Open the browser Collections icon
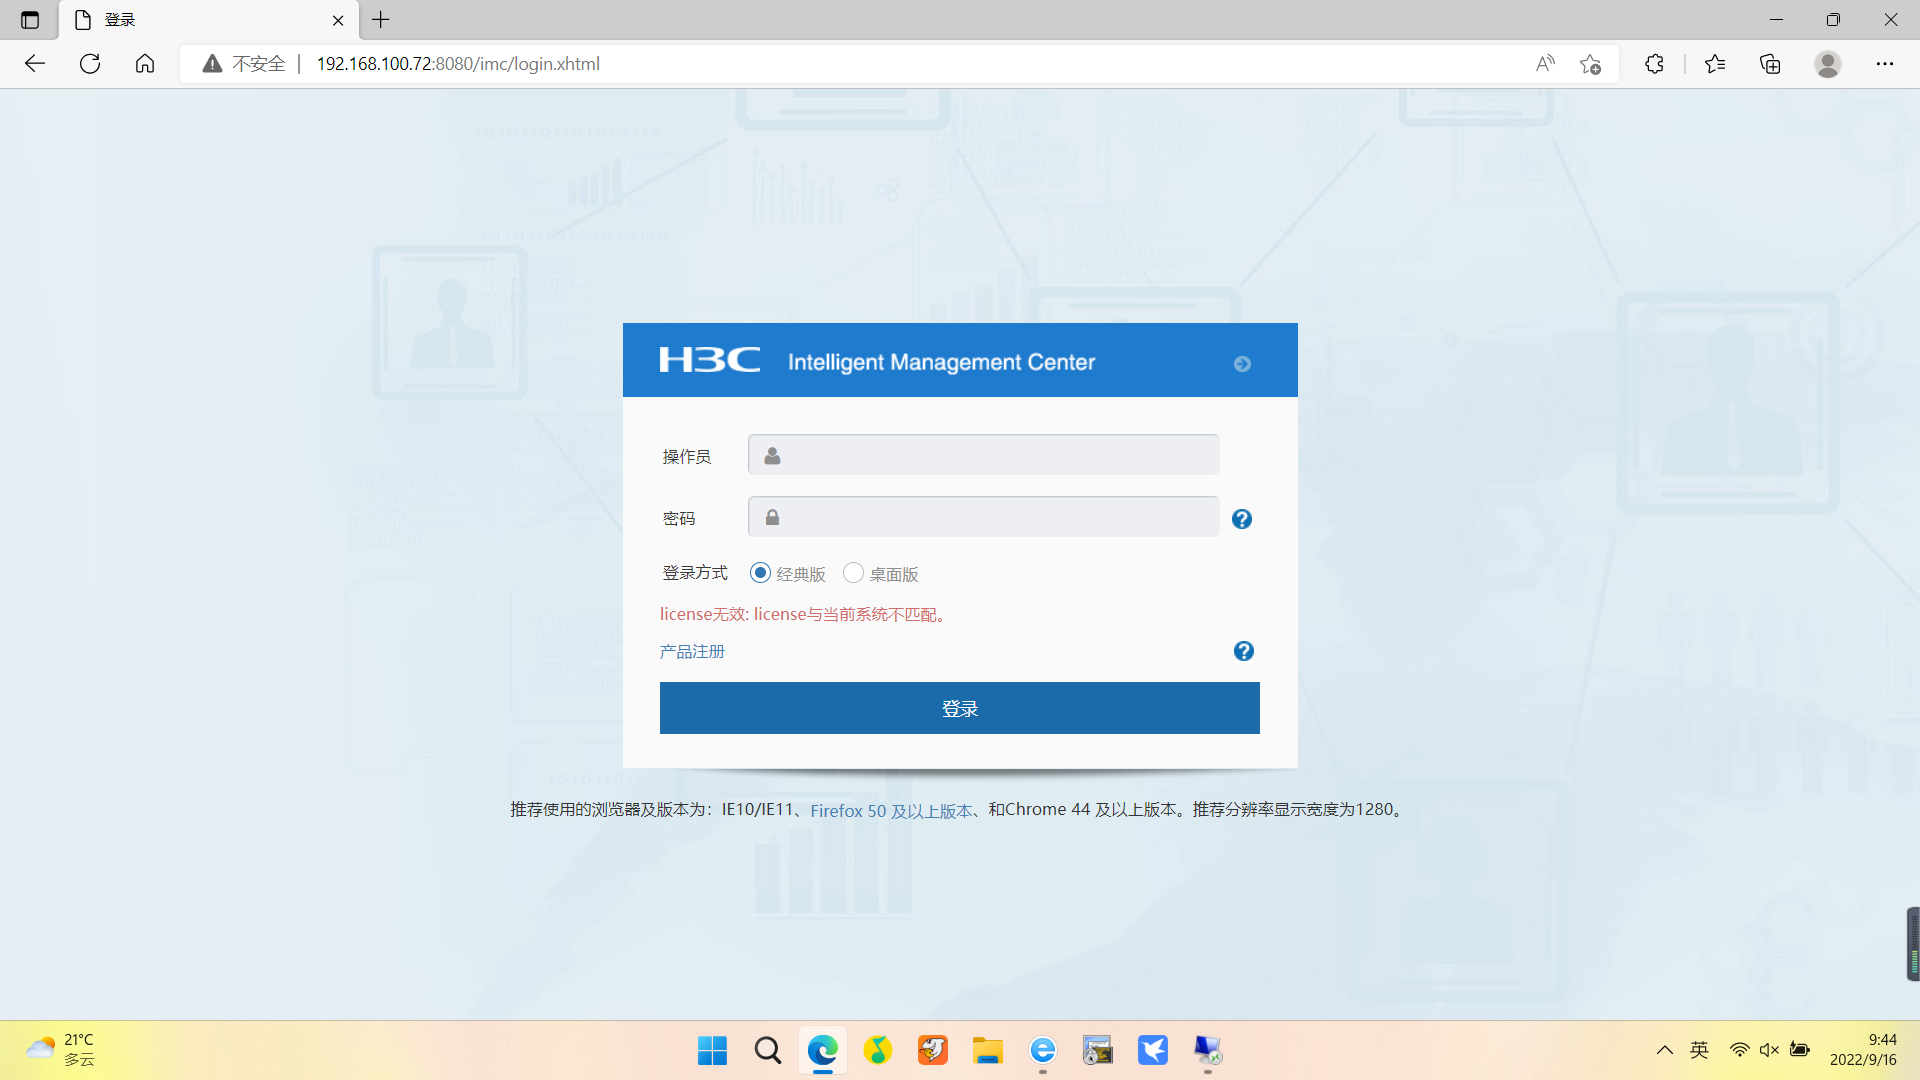This screenshot has height=1080, width=1920. [x=1770, y=64]
